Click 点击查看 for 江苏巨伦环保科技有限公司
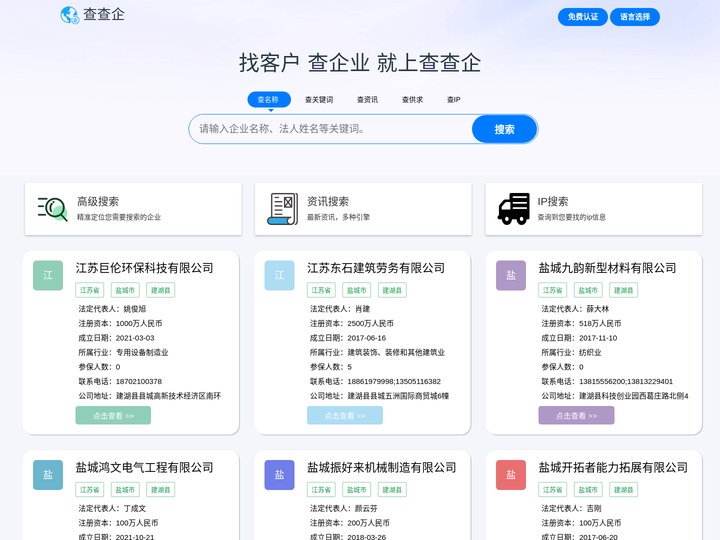720x540 pixels. 113,416
